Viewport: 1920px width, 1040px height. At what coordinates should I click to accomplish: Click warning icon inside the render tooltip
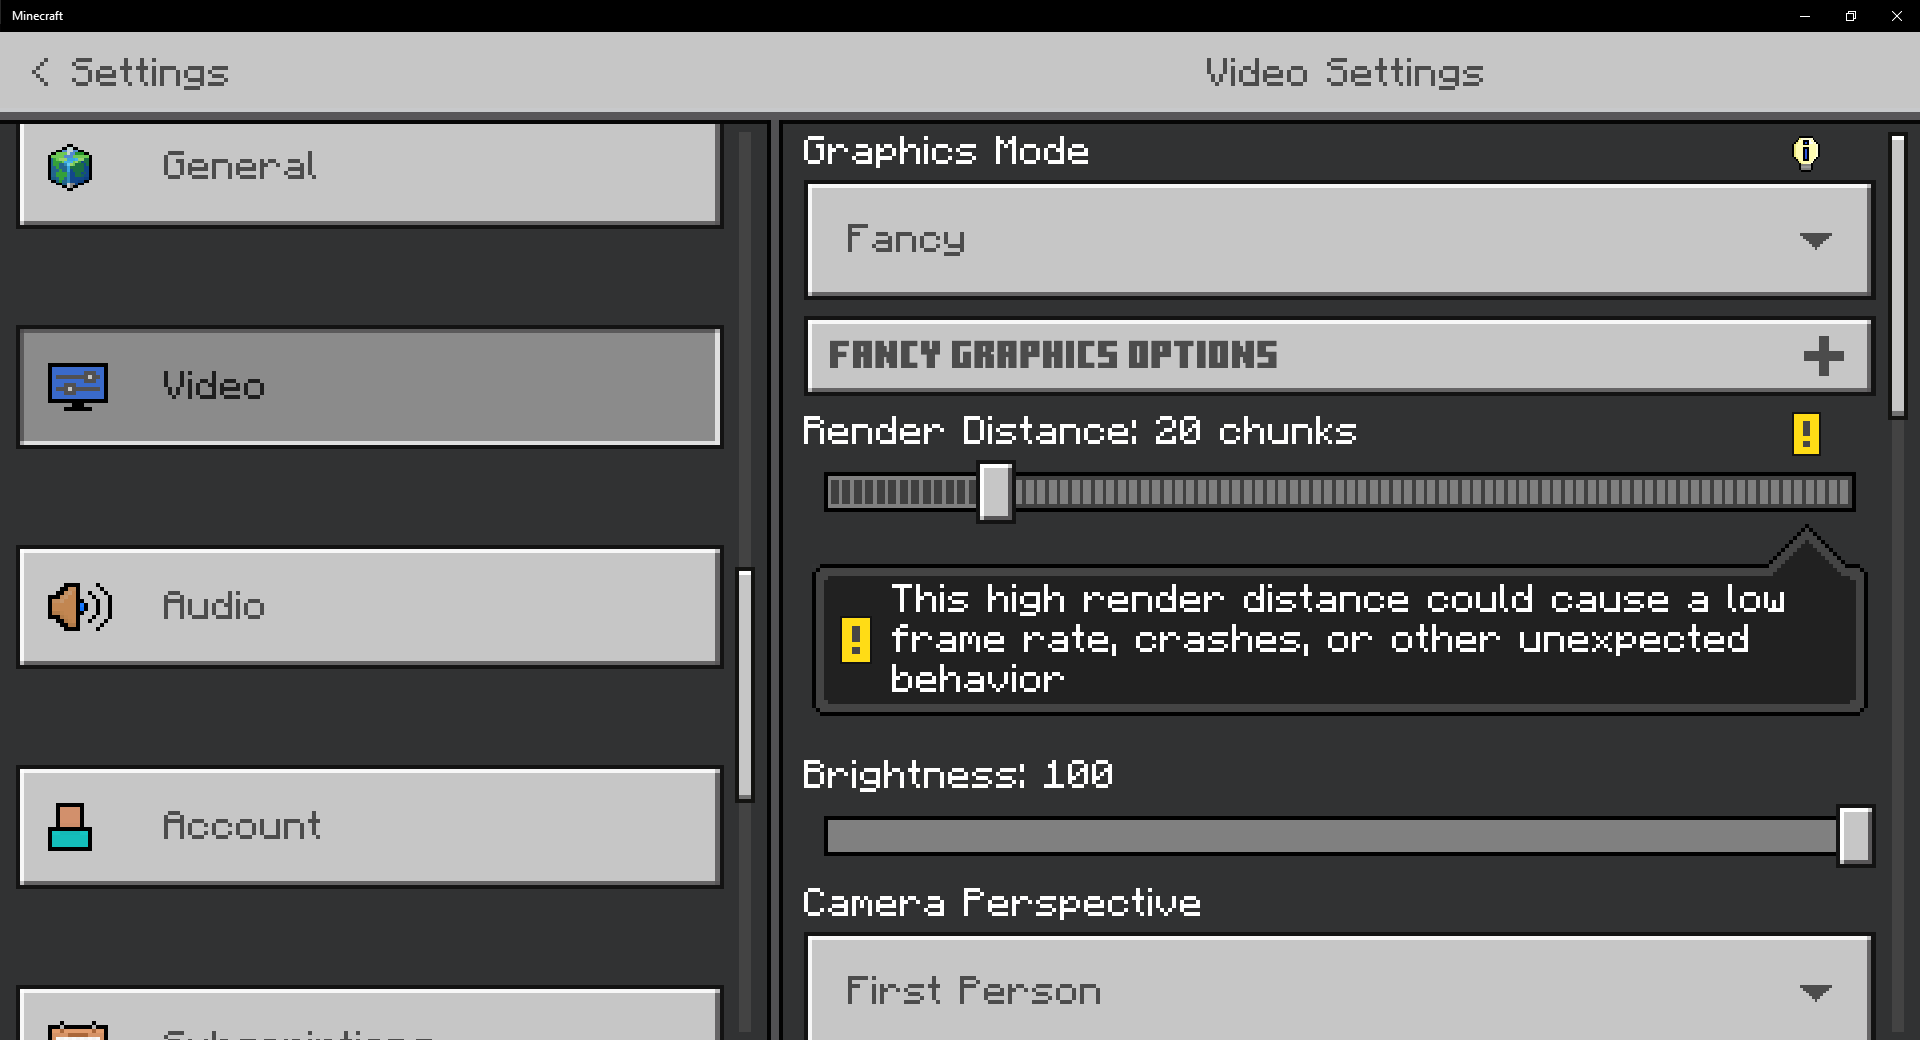(x=856, y=640)
